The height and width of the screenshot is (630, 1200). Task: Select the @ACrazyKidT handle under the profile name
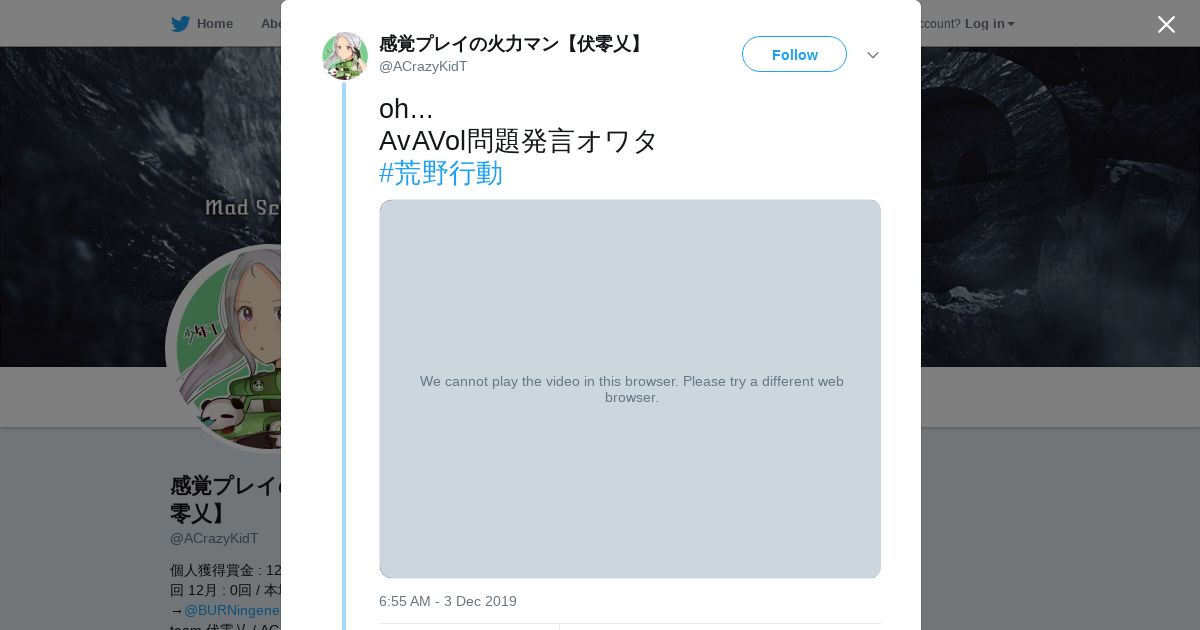[214, 538]
